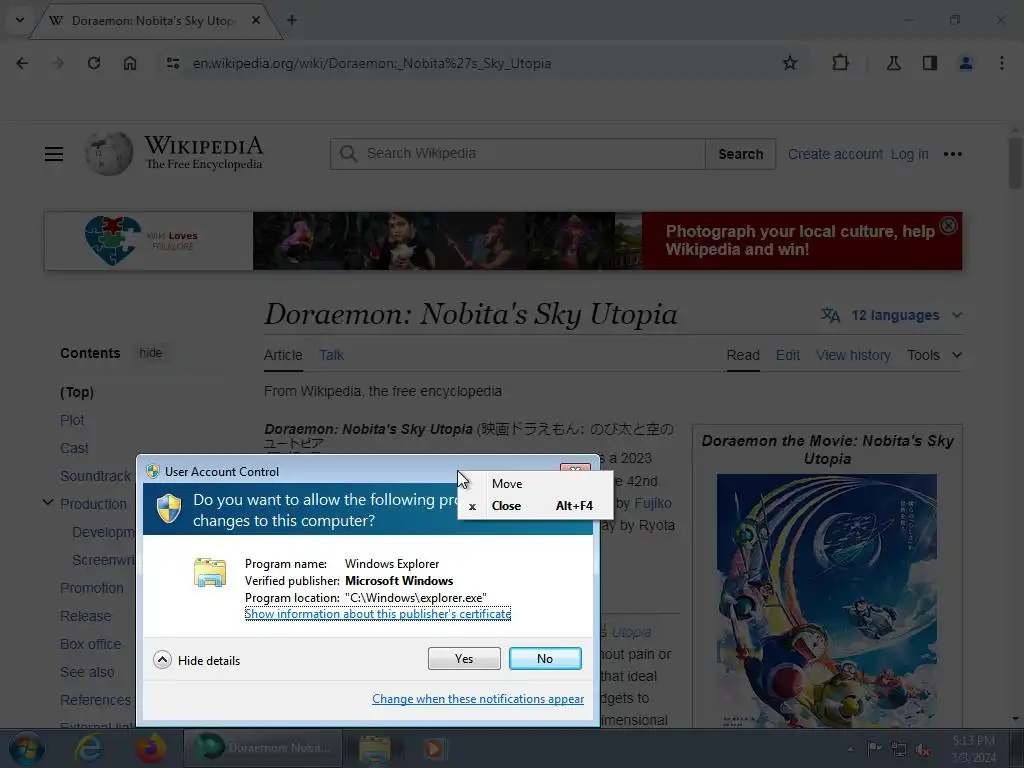
Task: Open 'Change when these notifications appear' link
Action: (478, 699)
